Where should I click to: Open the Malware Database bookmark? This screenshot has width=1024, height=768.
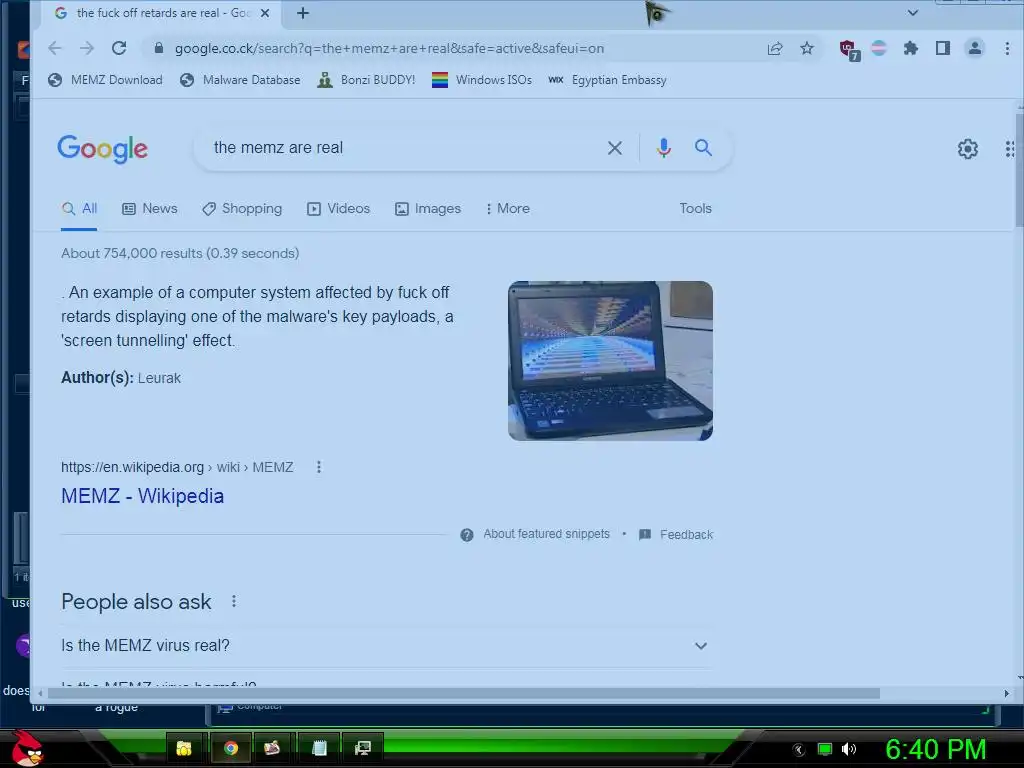(240, 80)
